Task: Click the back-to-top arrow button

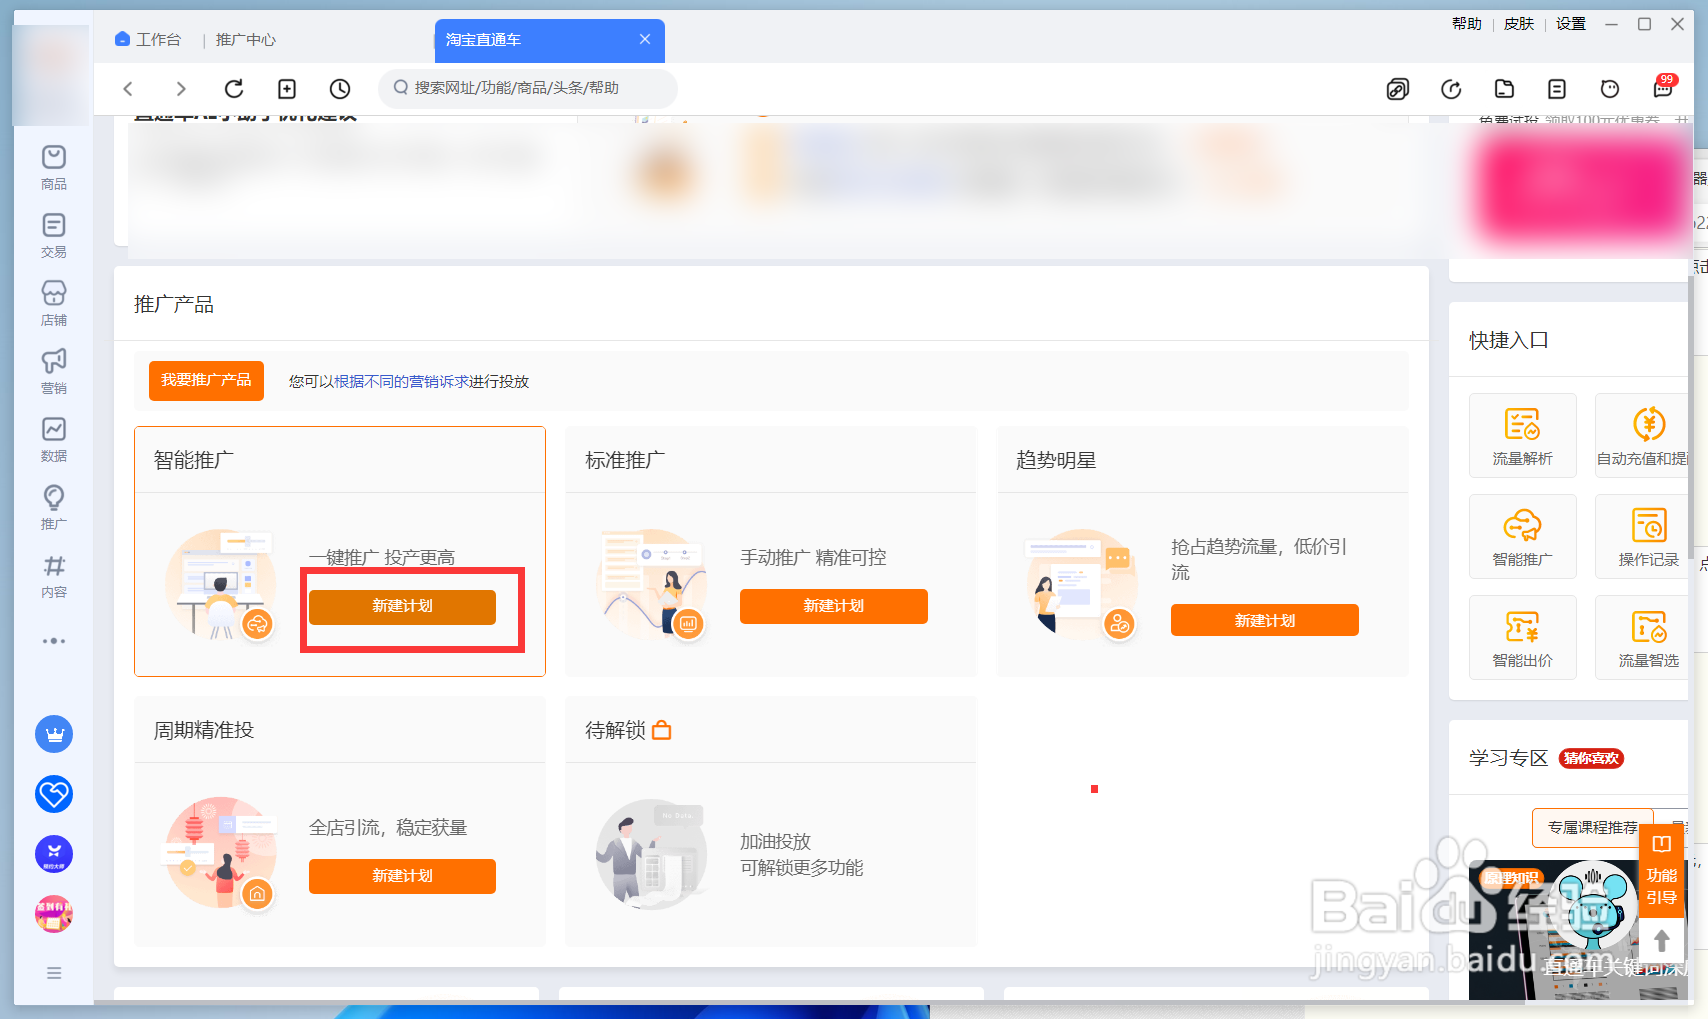Action: (x=1662, y=941)
